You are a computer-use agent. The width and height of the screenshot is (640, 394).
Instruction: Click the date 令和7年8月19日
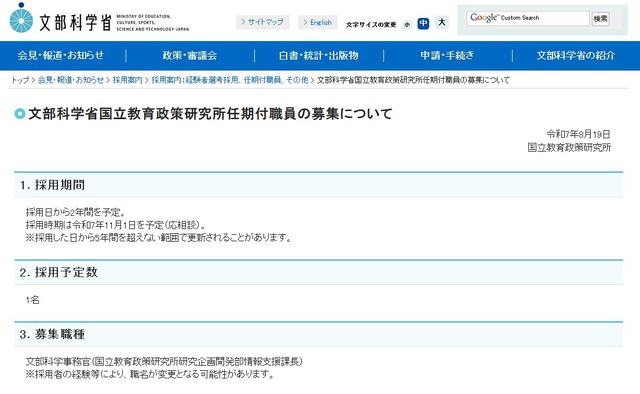578,134
